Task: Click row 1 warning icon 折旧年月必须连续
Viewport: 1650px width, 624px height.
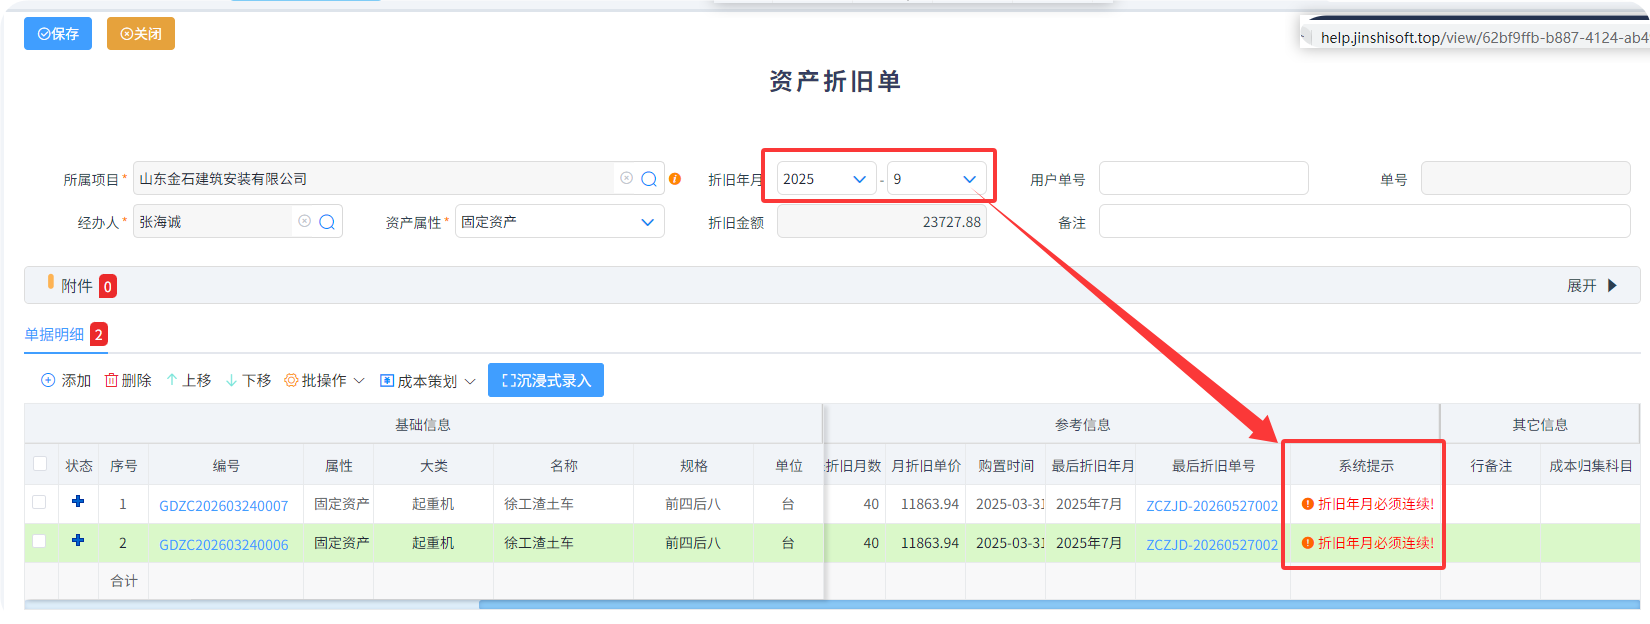Action: 1308,504
